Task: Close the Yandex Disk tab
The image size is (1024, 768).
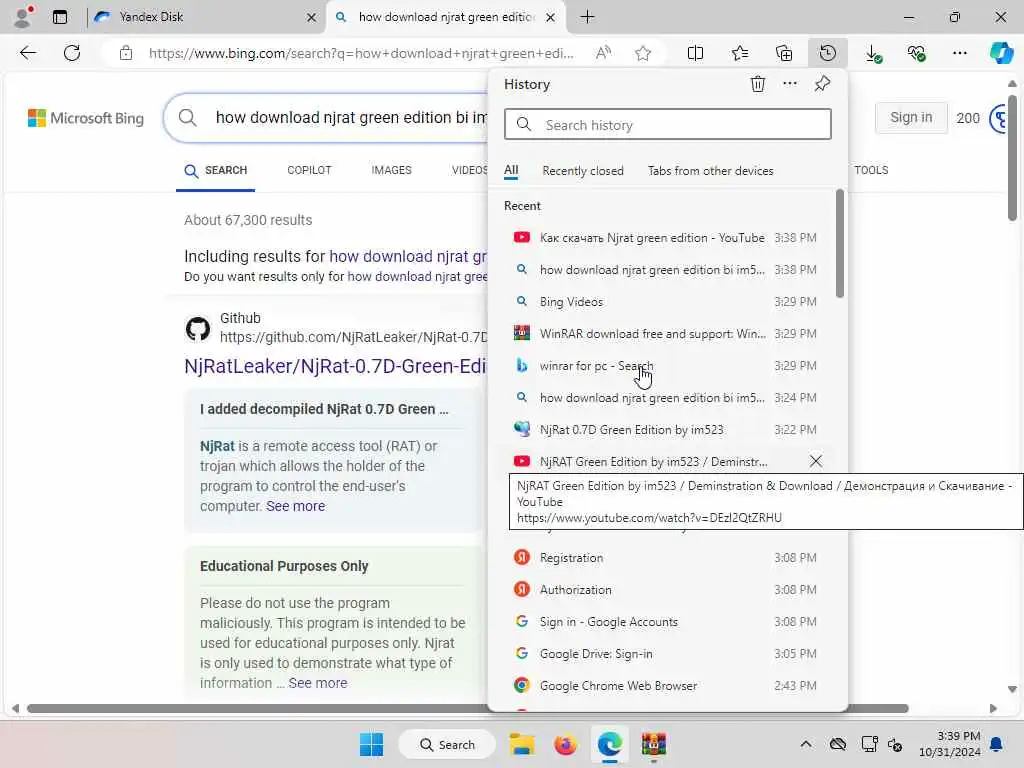Action: (x=312, y=18)
